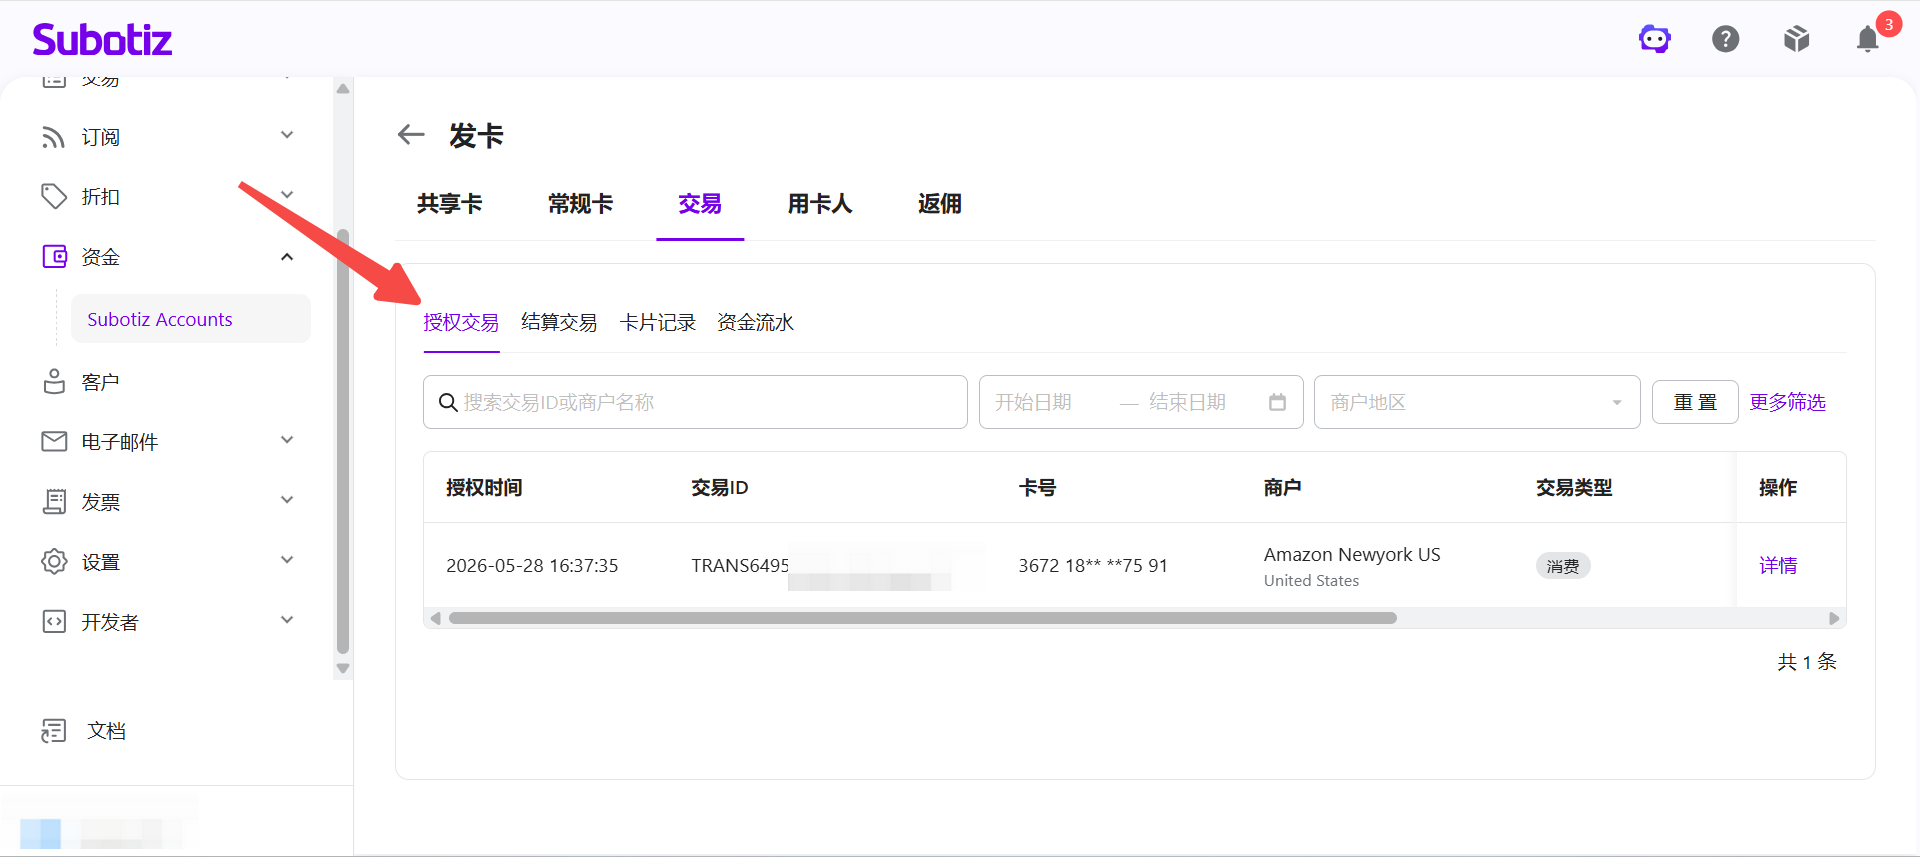Open the help question mark icon
The width and height of the screenshot is (1920, 857).
tap(1726, 39)
